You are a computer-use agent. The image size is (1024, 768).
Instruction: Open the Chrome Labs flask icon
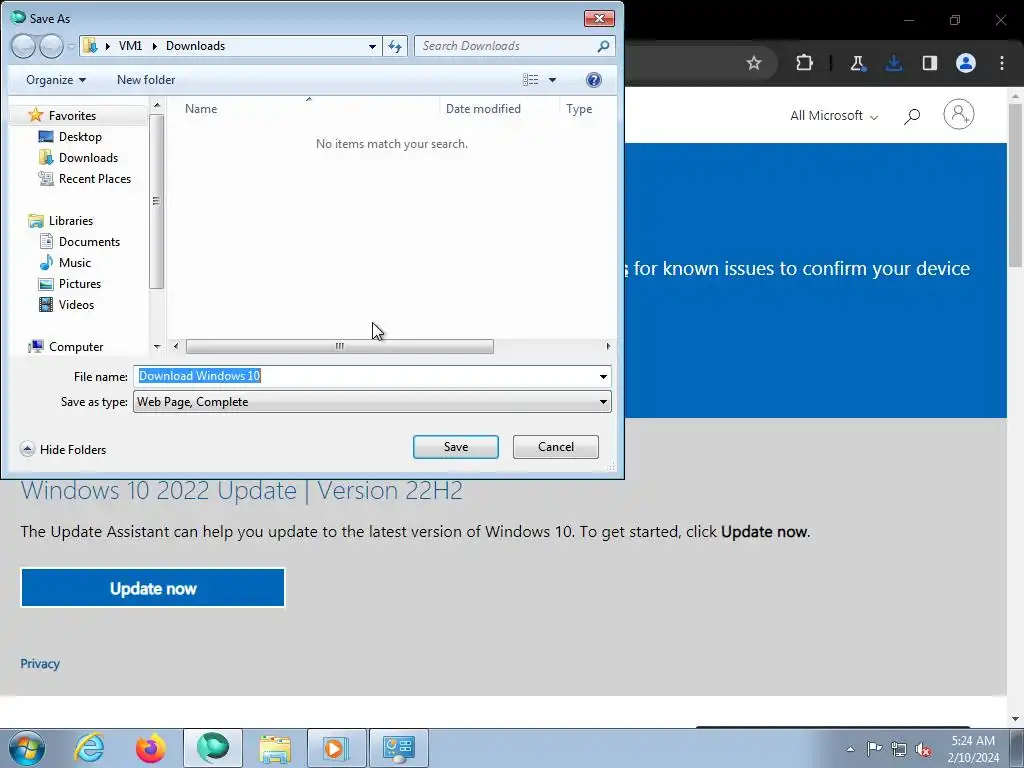(857, 63)
